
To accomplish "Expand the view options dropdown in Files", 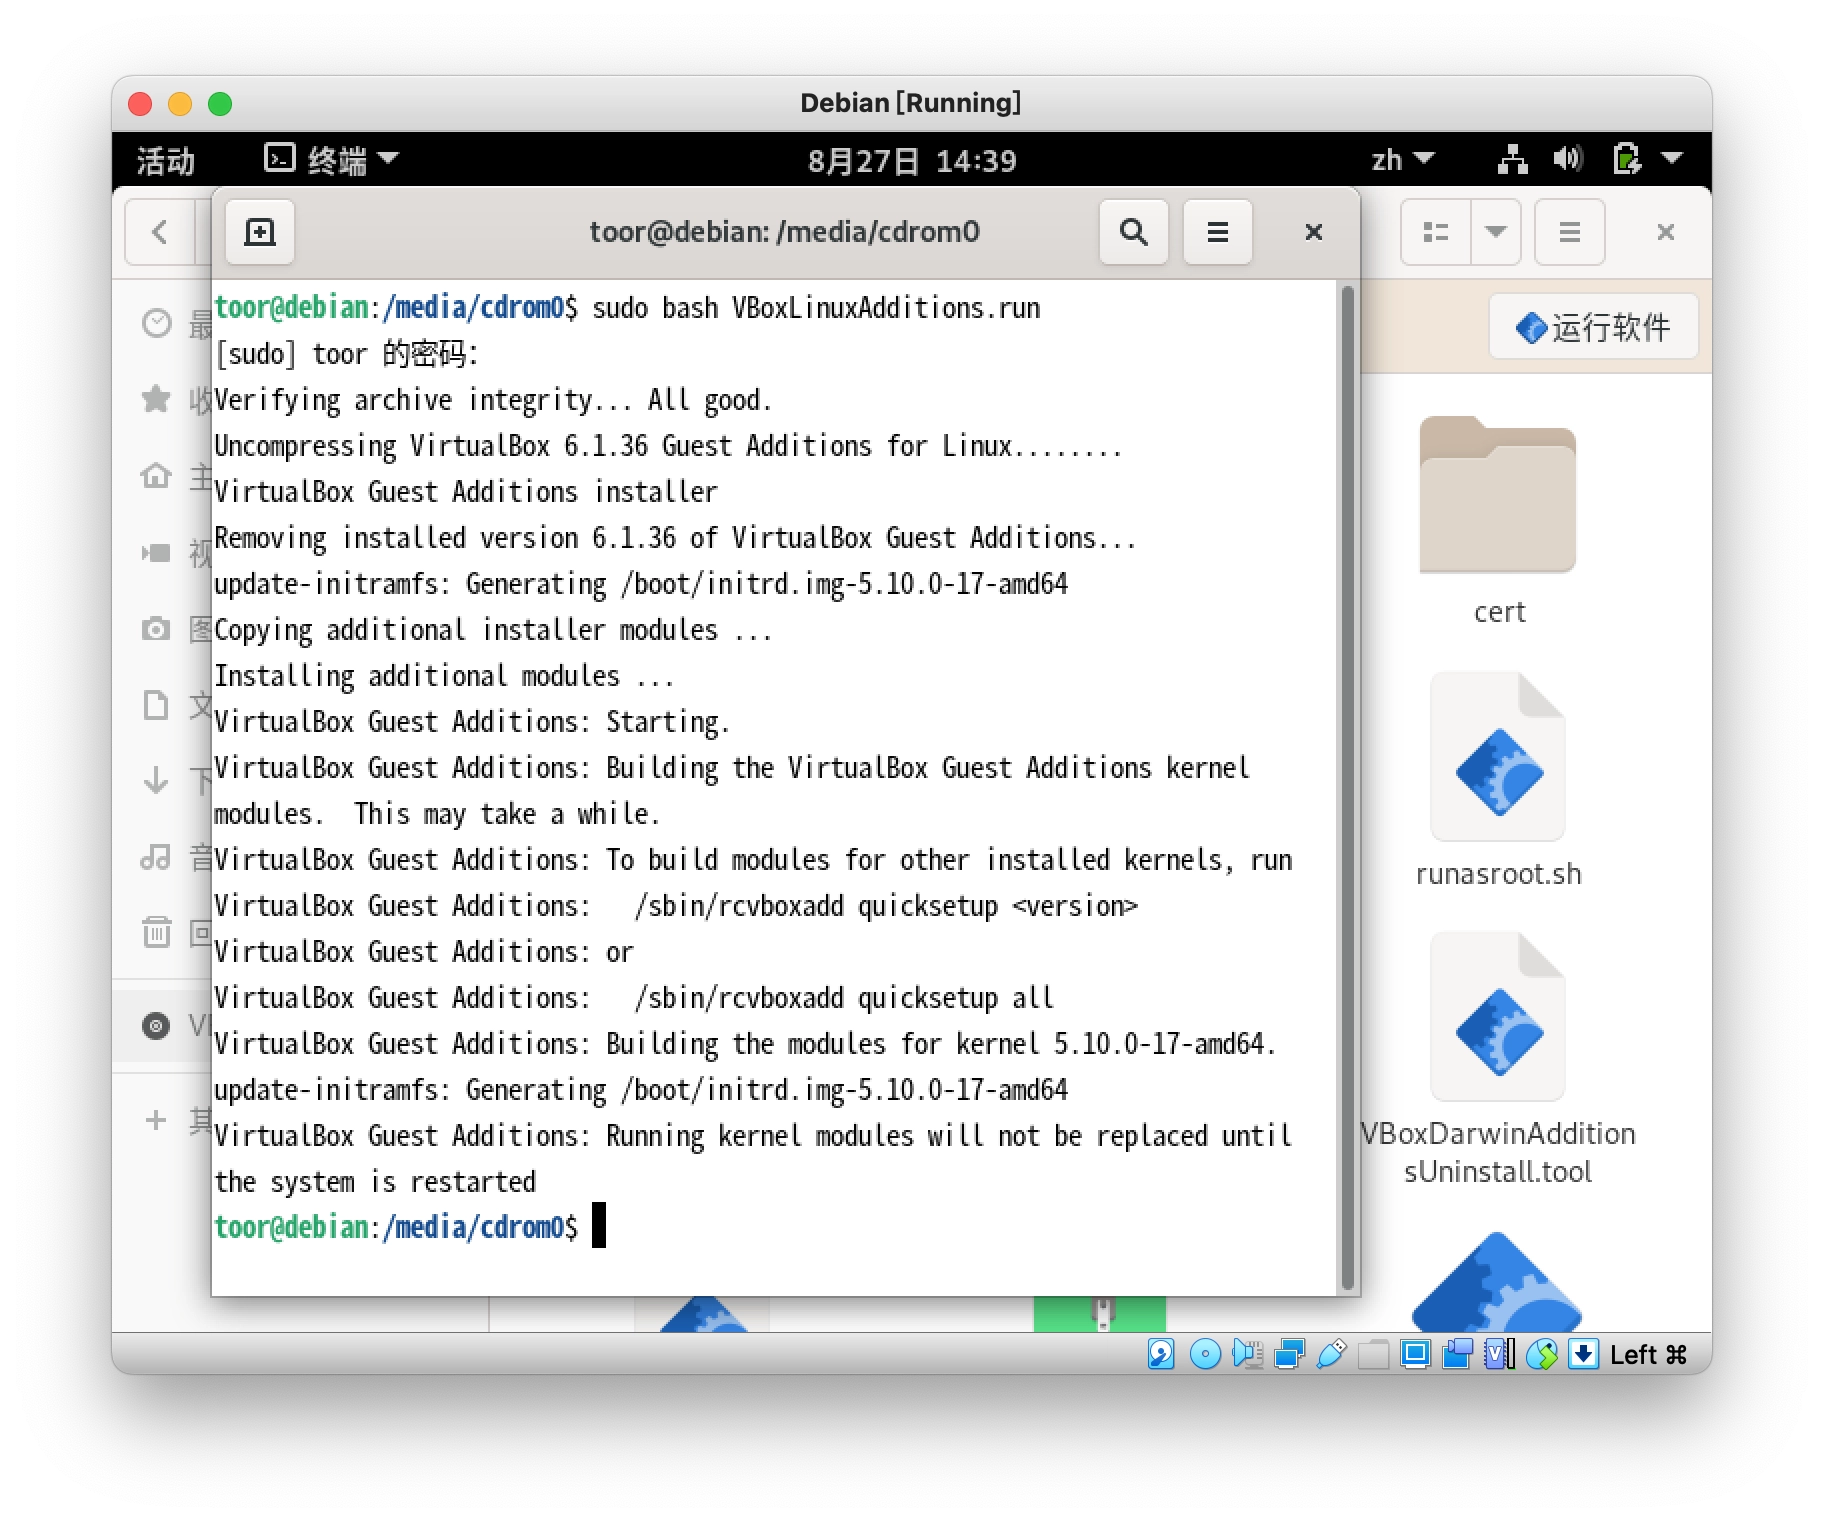I will click(1496, 232).
